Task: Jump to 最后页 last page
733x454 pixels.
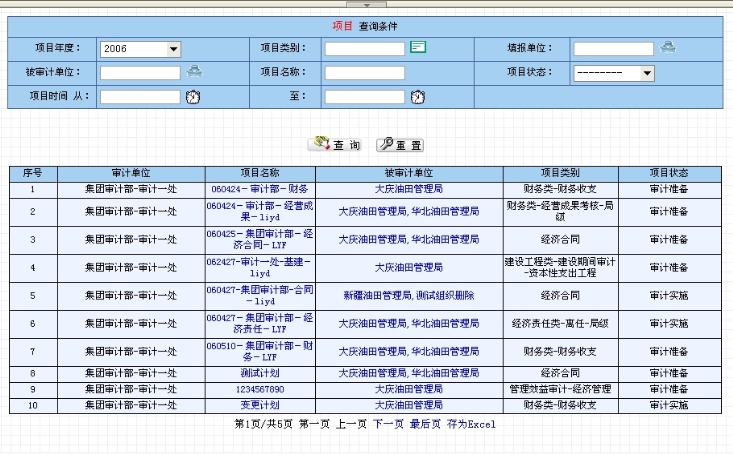Action: click(x=425, y=424)
